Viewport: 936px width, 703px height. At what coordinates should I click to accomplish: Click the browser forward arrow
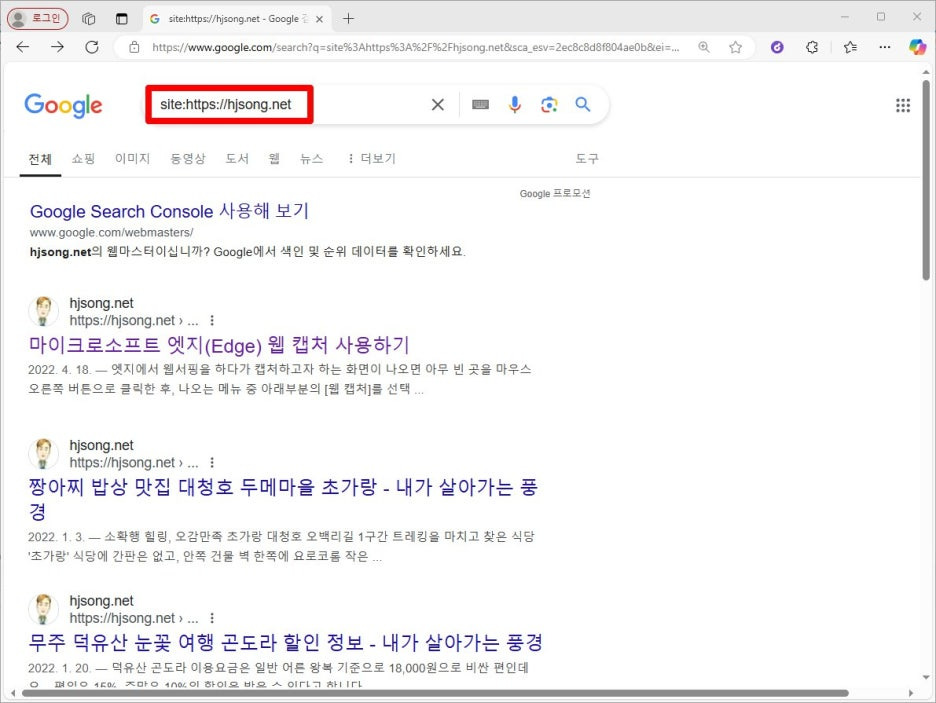(x=57, y=47)
